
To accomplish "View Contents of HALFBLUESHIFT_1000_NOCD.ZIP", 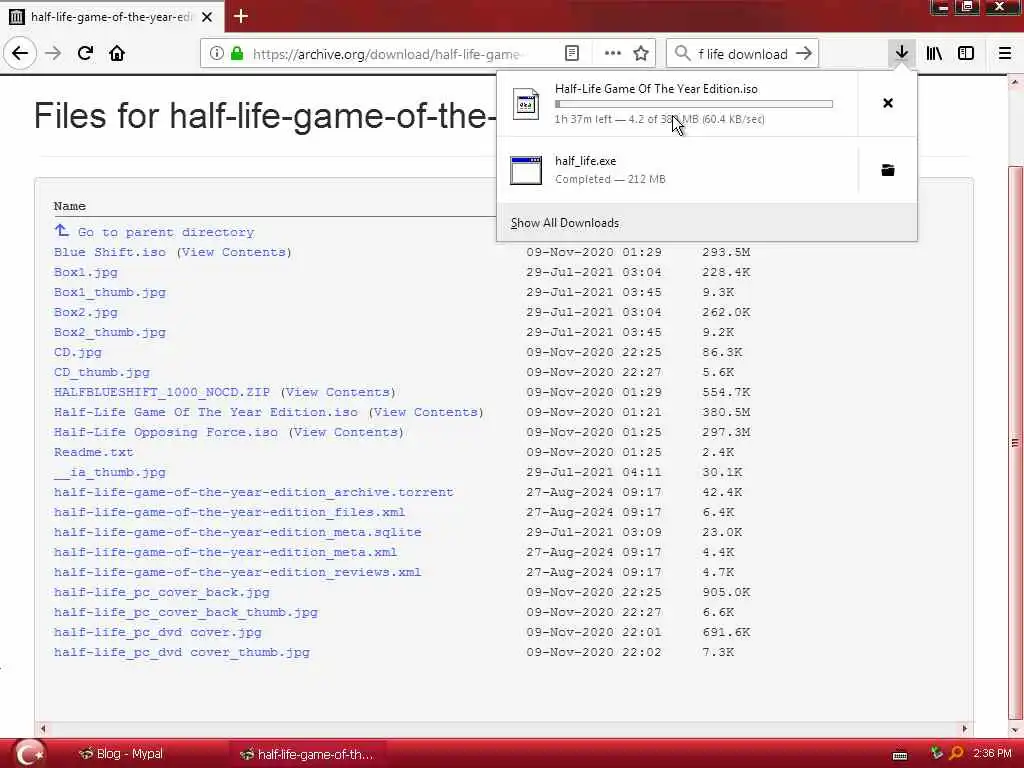I will click(x=338, y=392).
